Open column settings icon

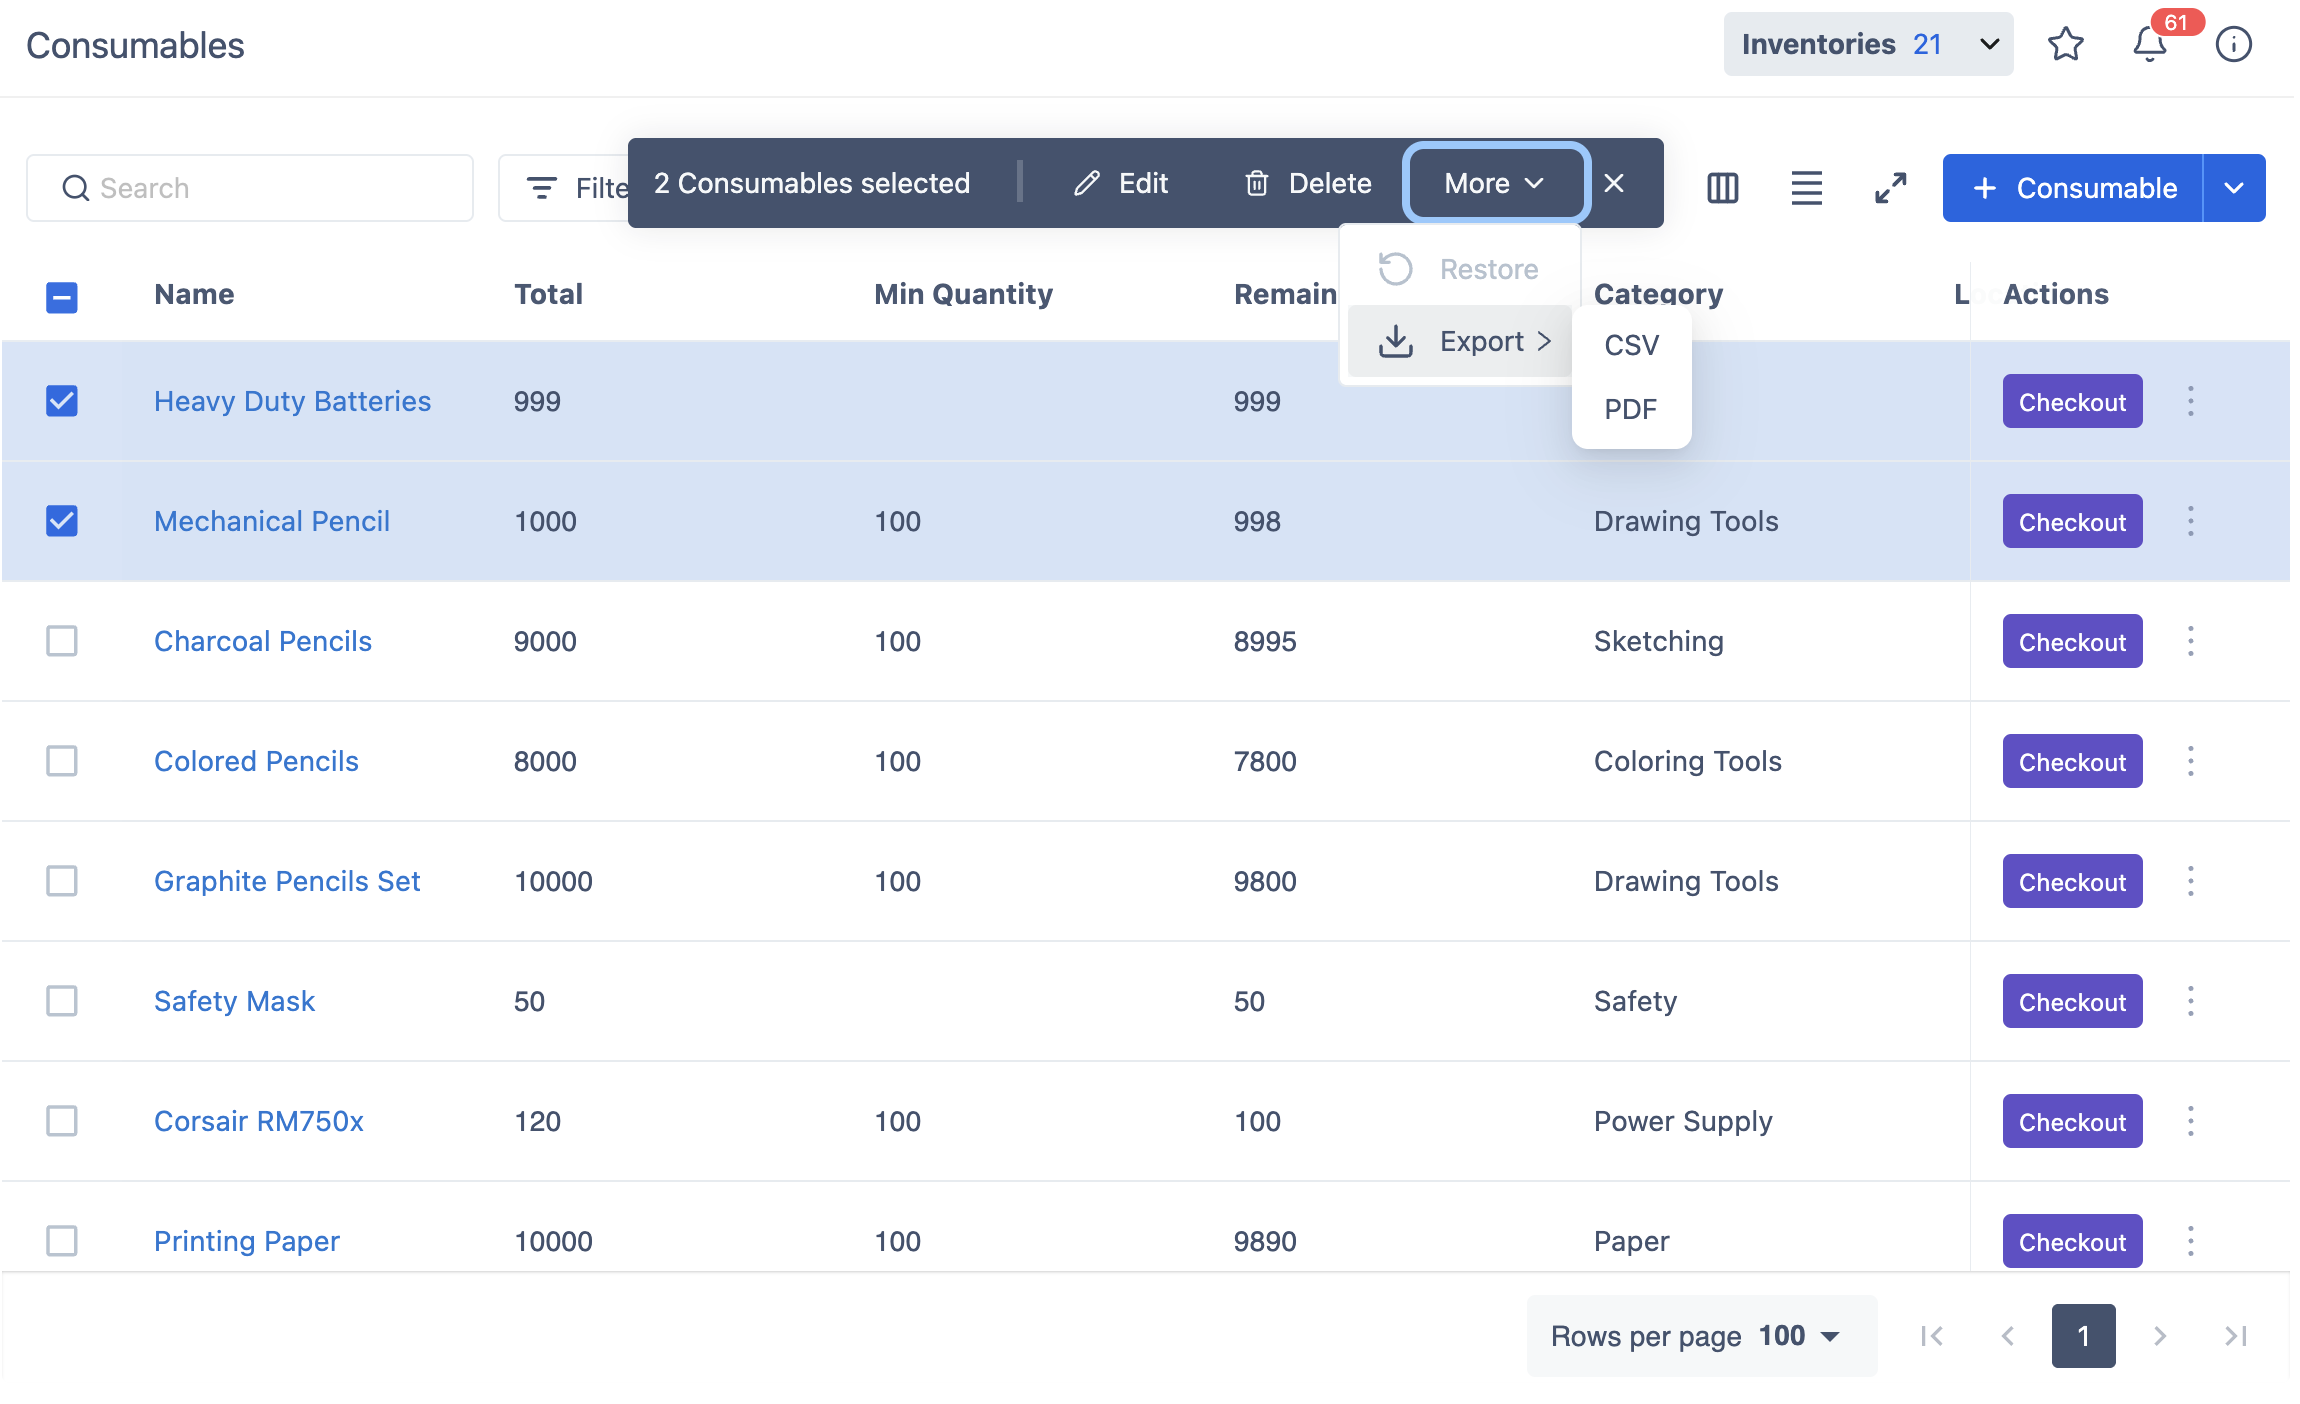tap(1722, 188)
